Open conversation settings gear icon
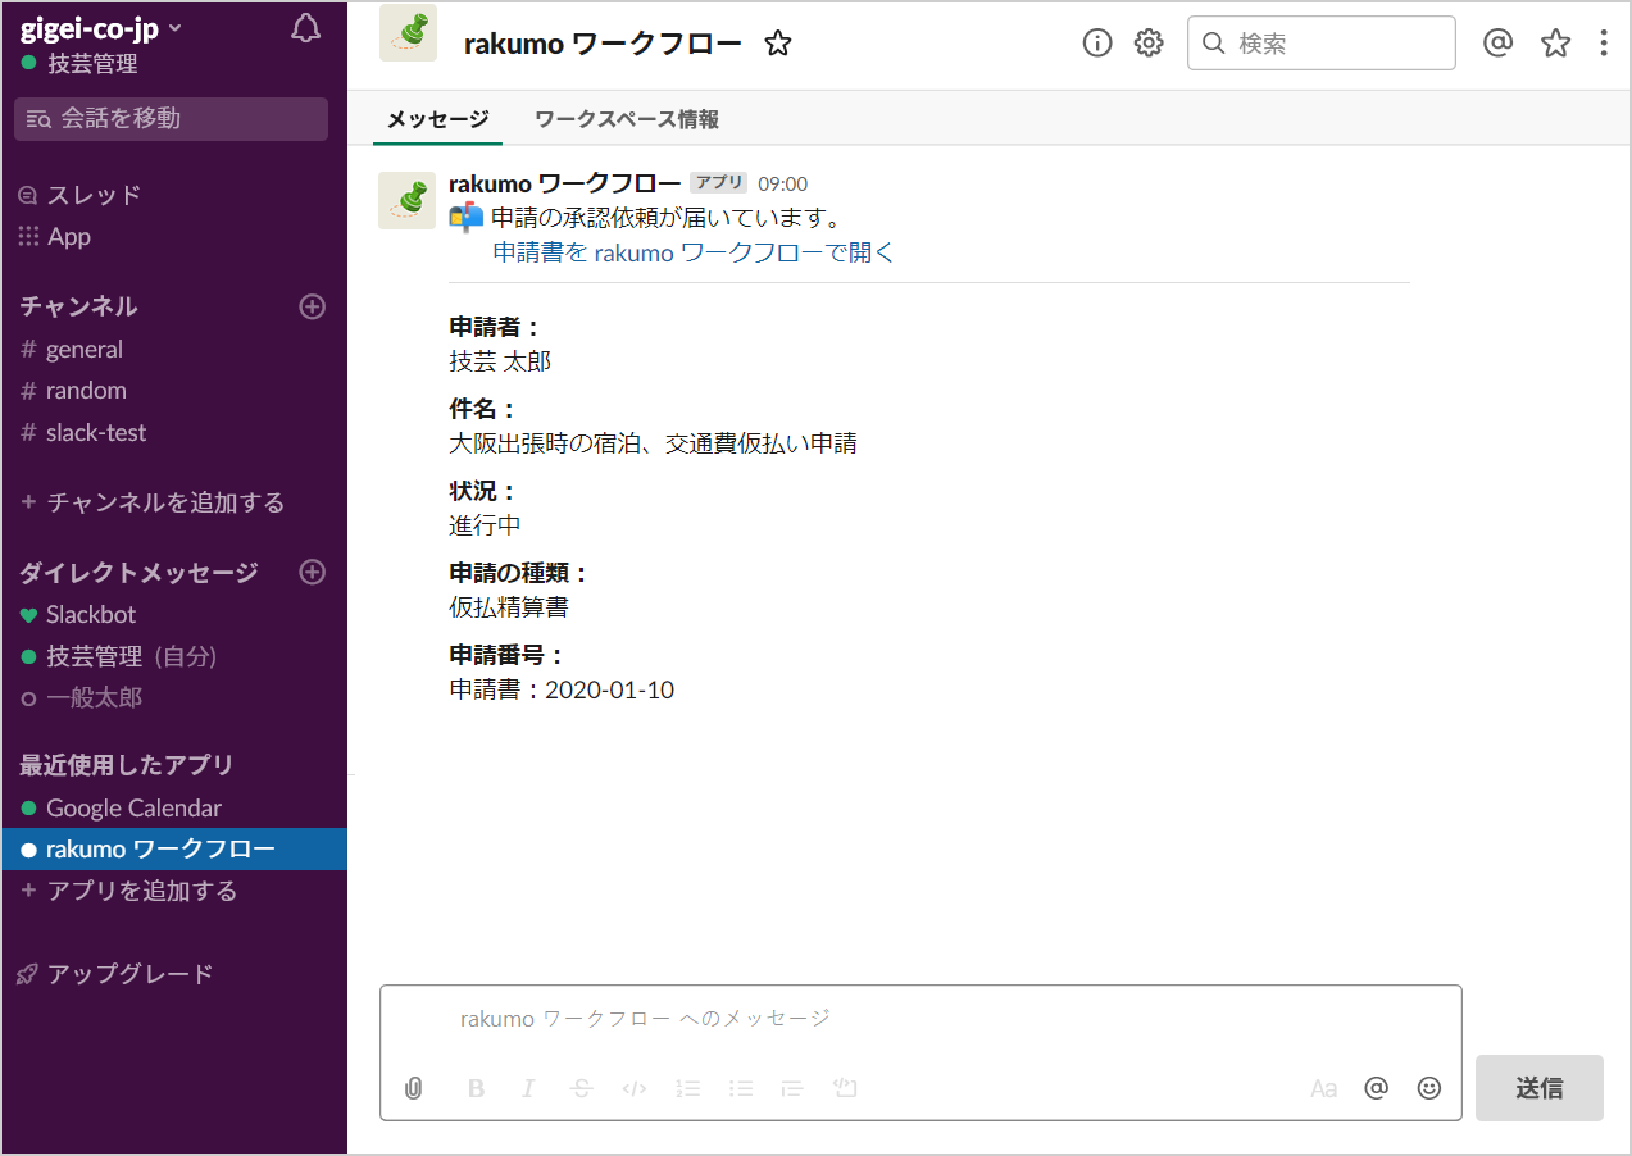This screenshot has width=1632, height=1156. (x=1149, y=43)
